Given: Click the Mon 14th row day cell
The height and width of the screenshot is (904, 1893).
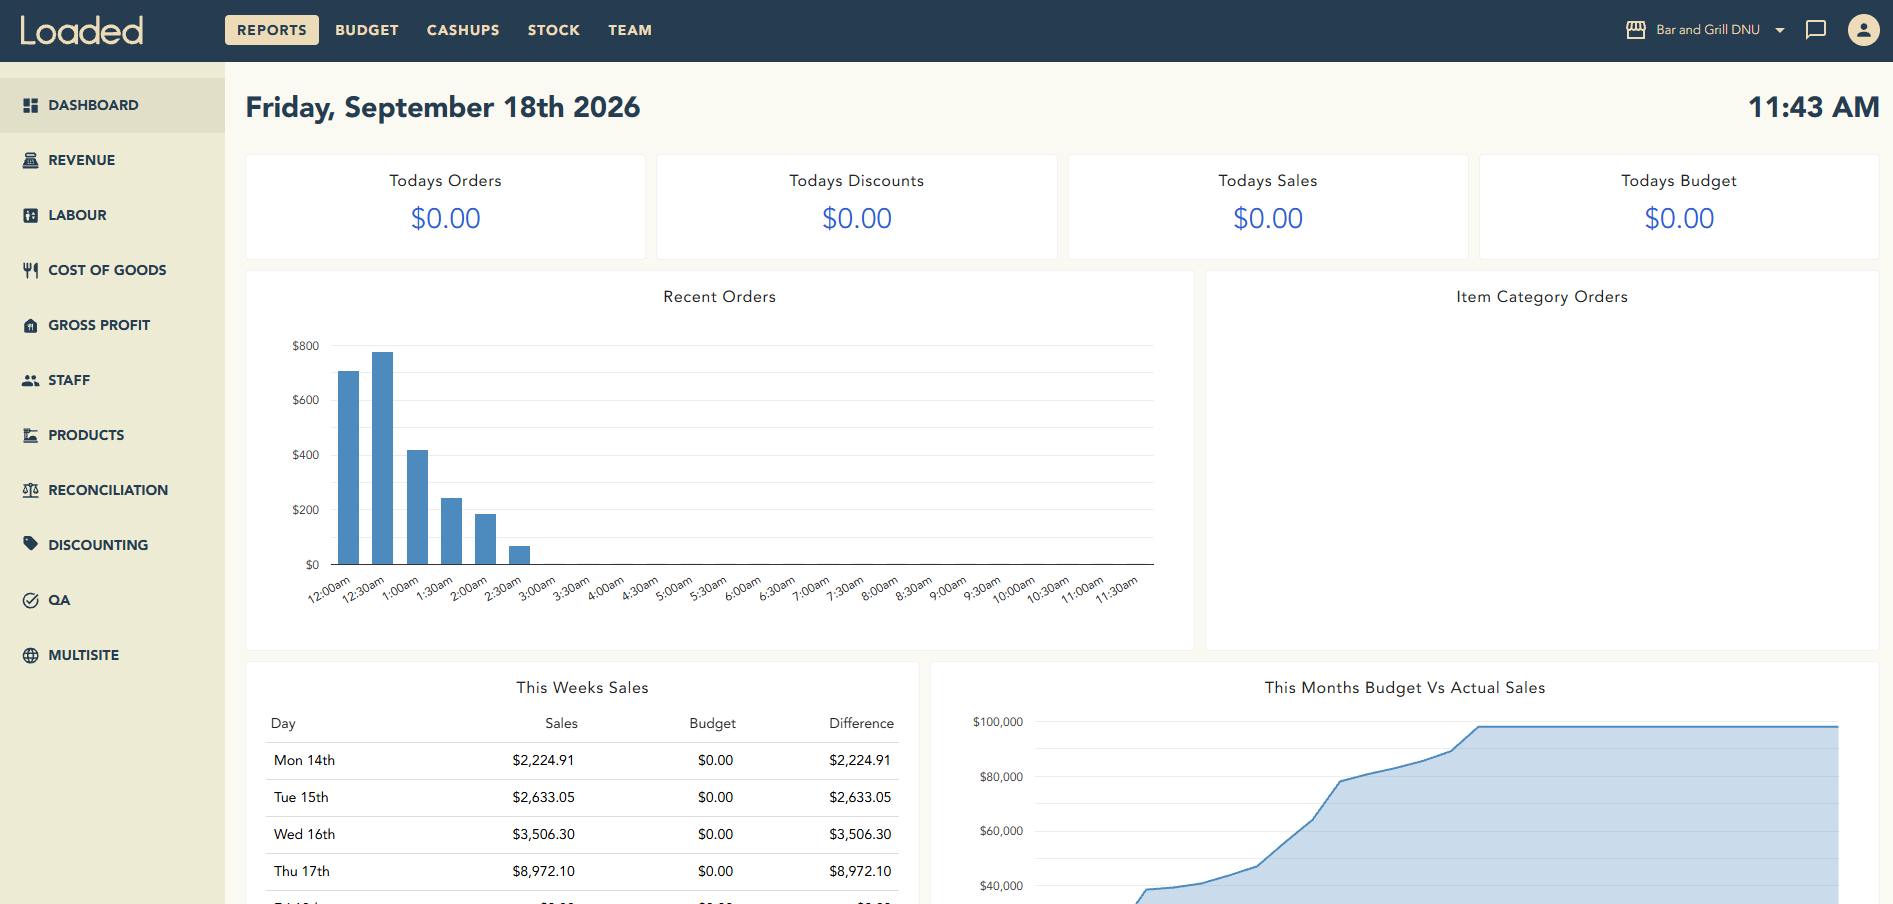Looking at the screenshot, I should 304,760.
